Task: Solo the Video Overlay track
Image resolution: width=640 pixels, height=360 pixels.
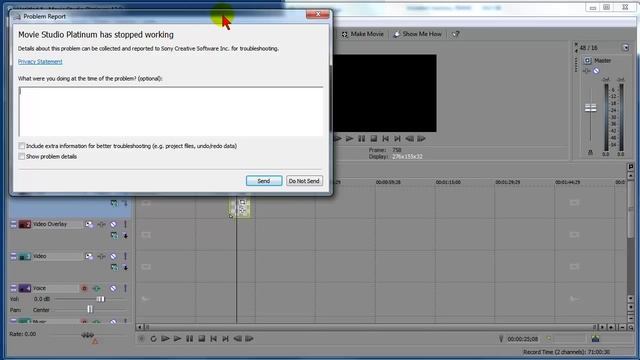Action: 125,224
